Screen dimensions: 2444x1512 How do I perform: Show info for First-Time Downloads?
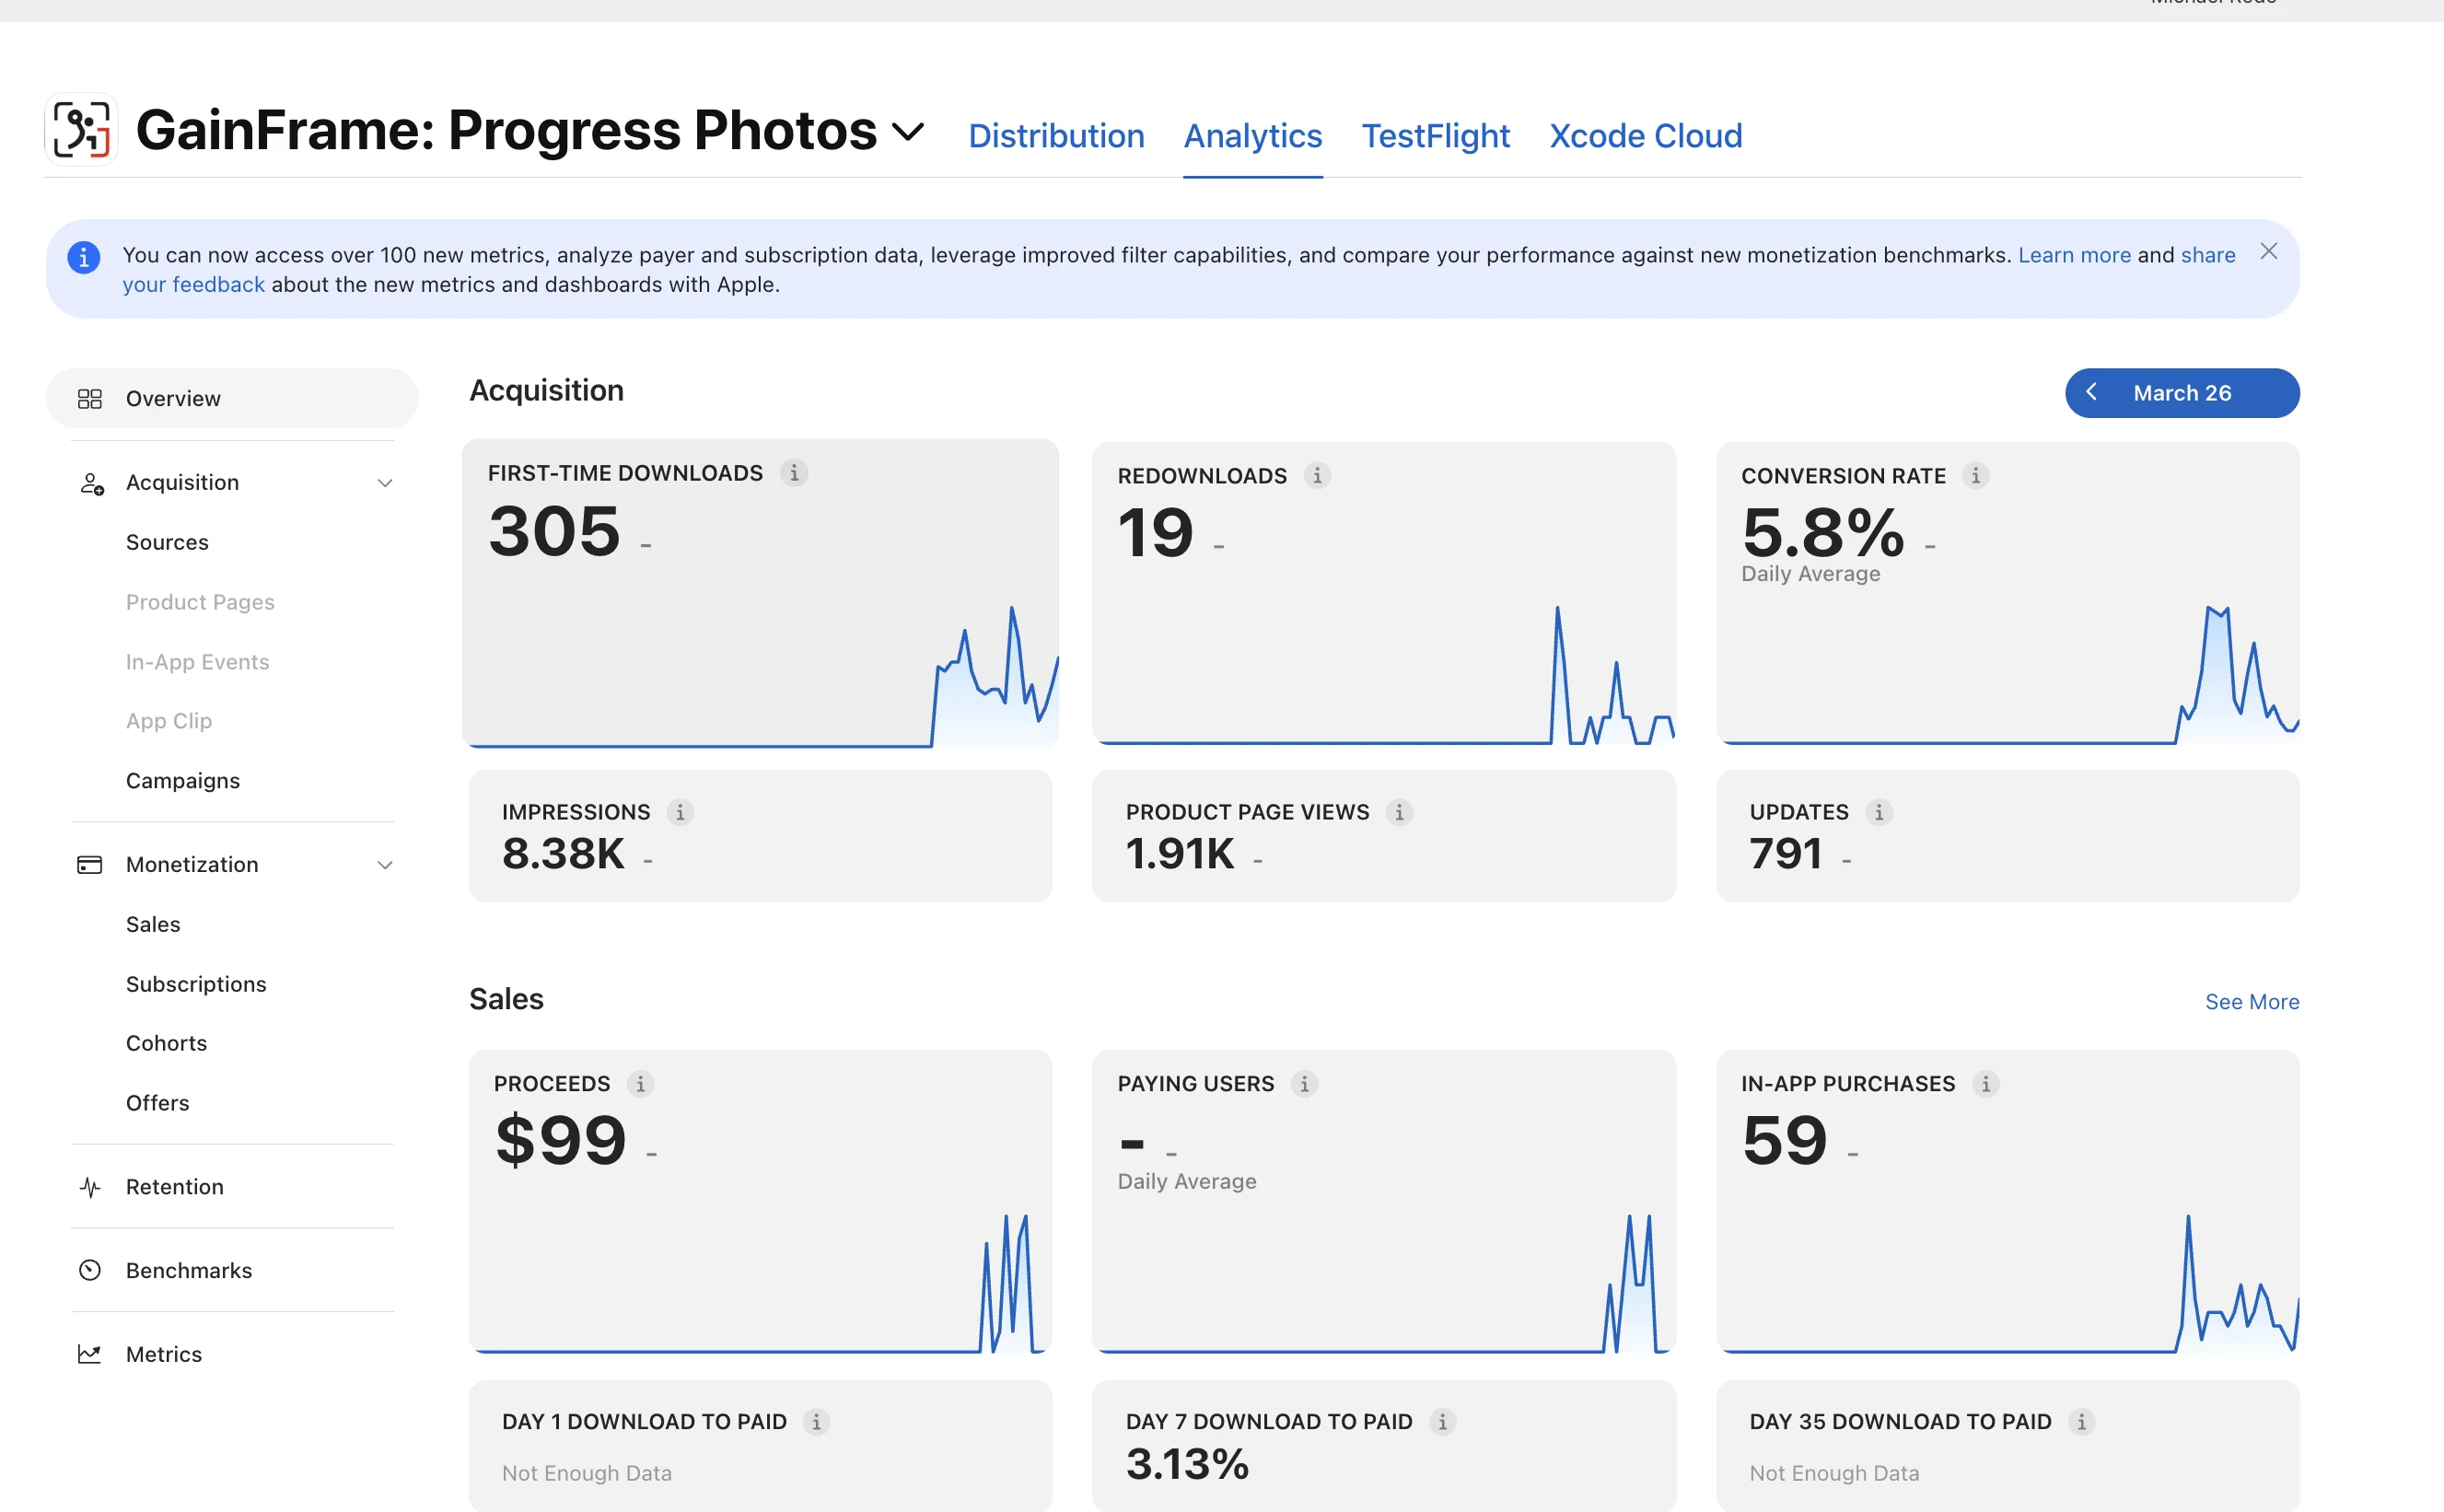coord(794,473)
